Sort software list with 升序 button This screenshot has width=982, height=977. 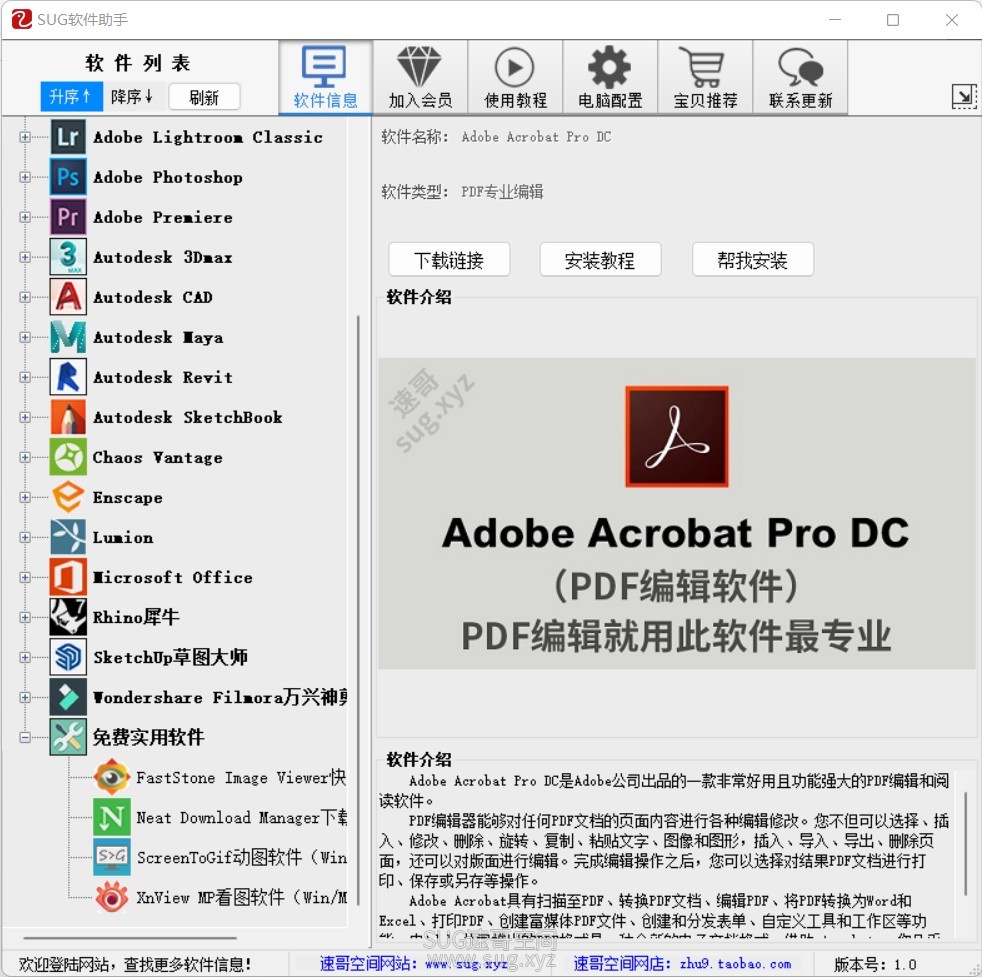71,97
